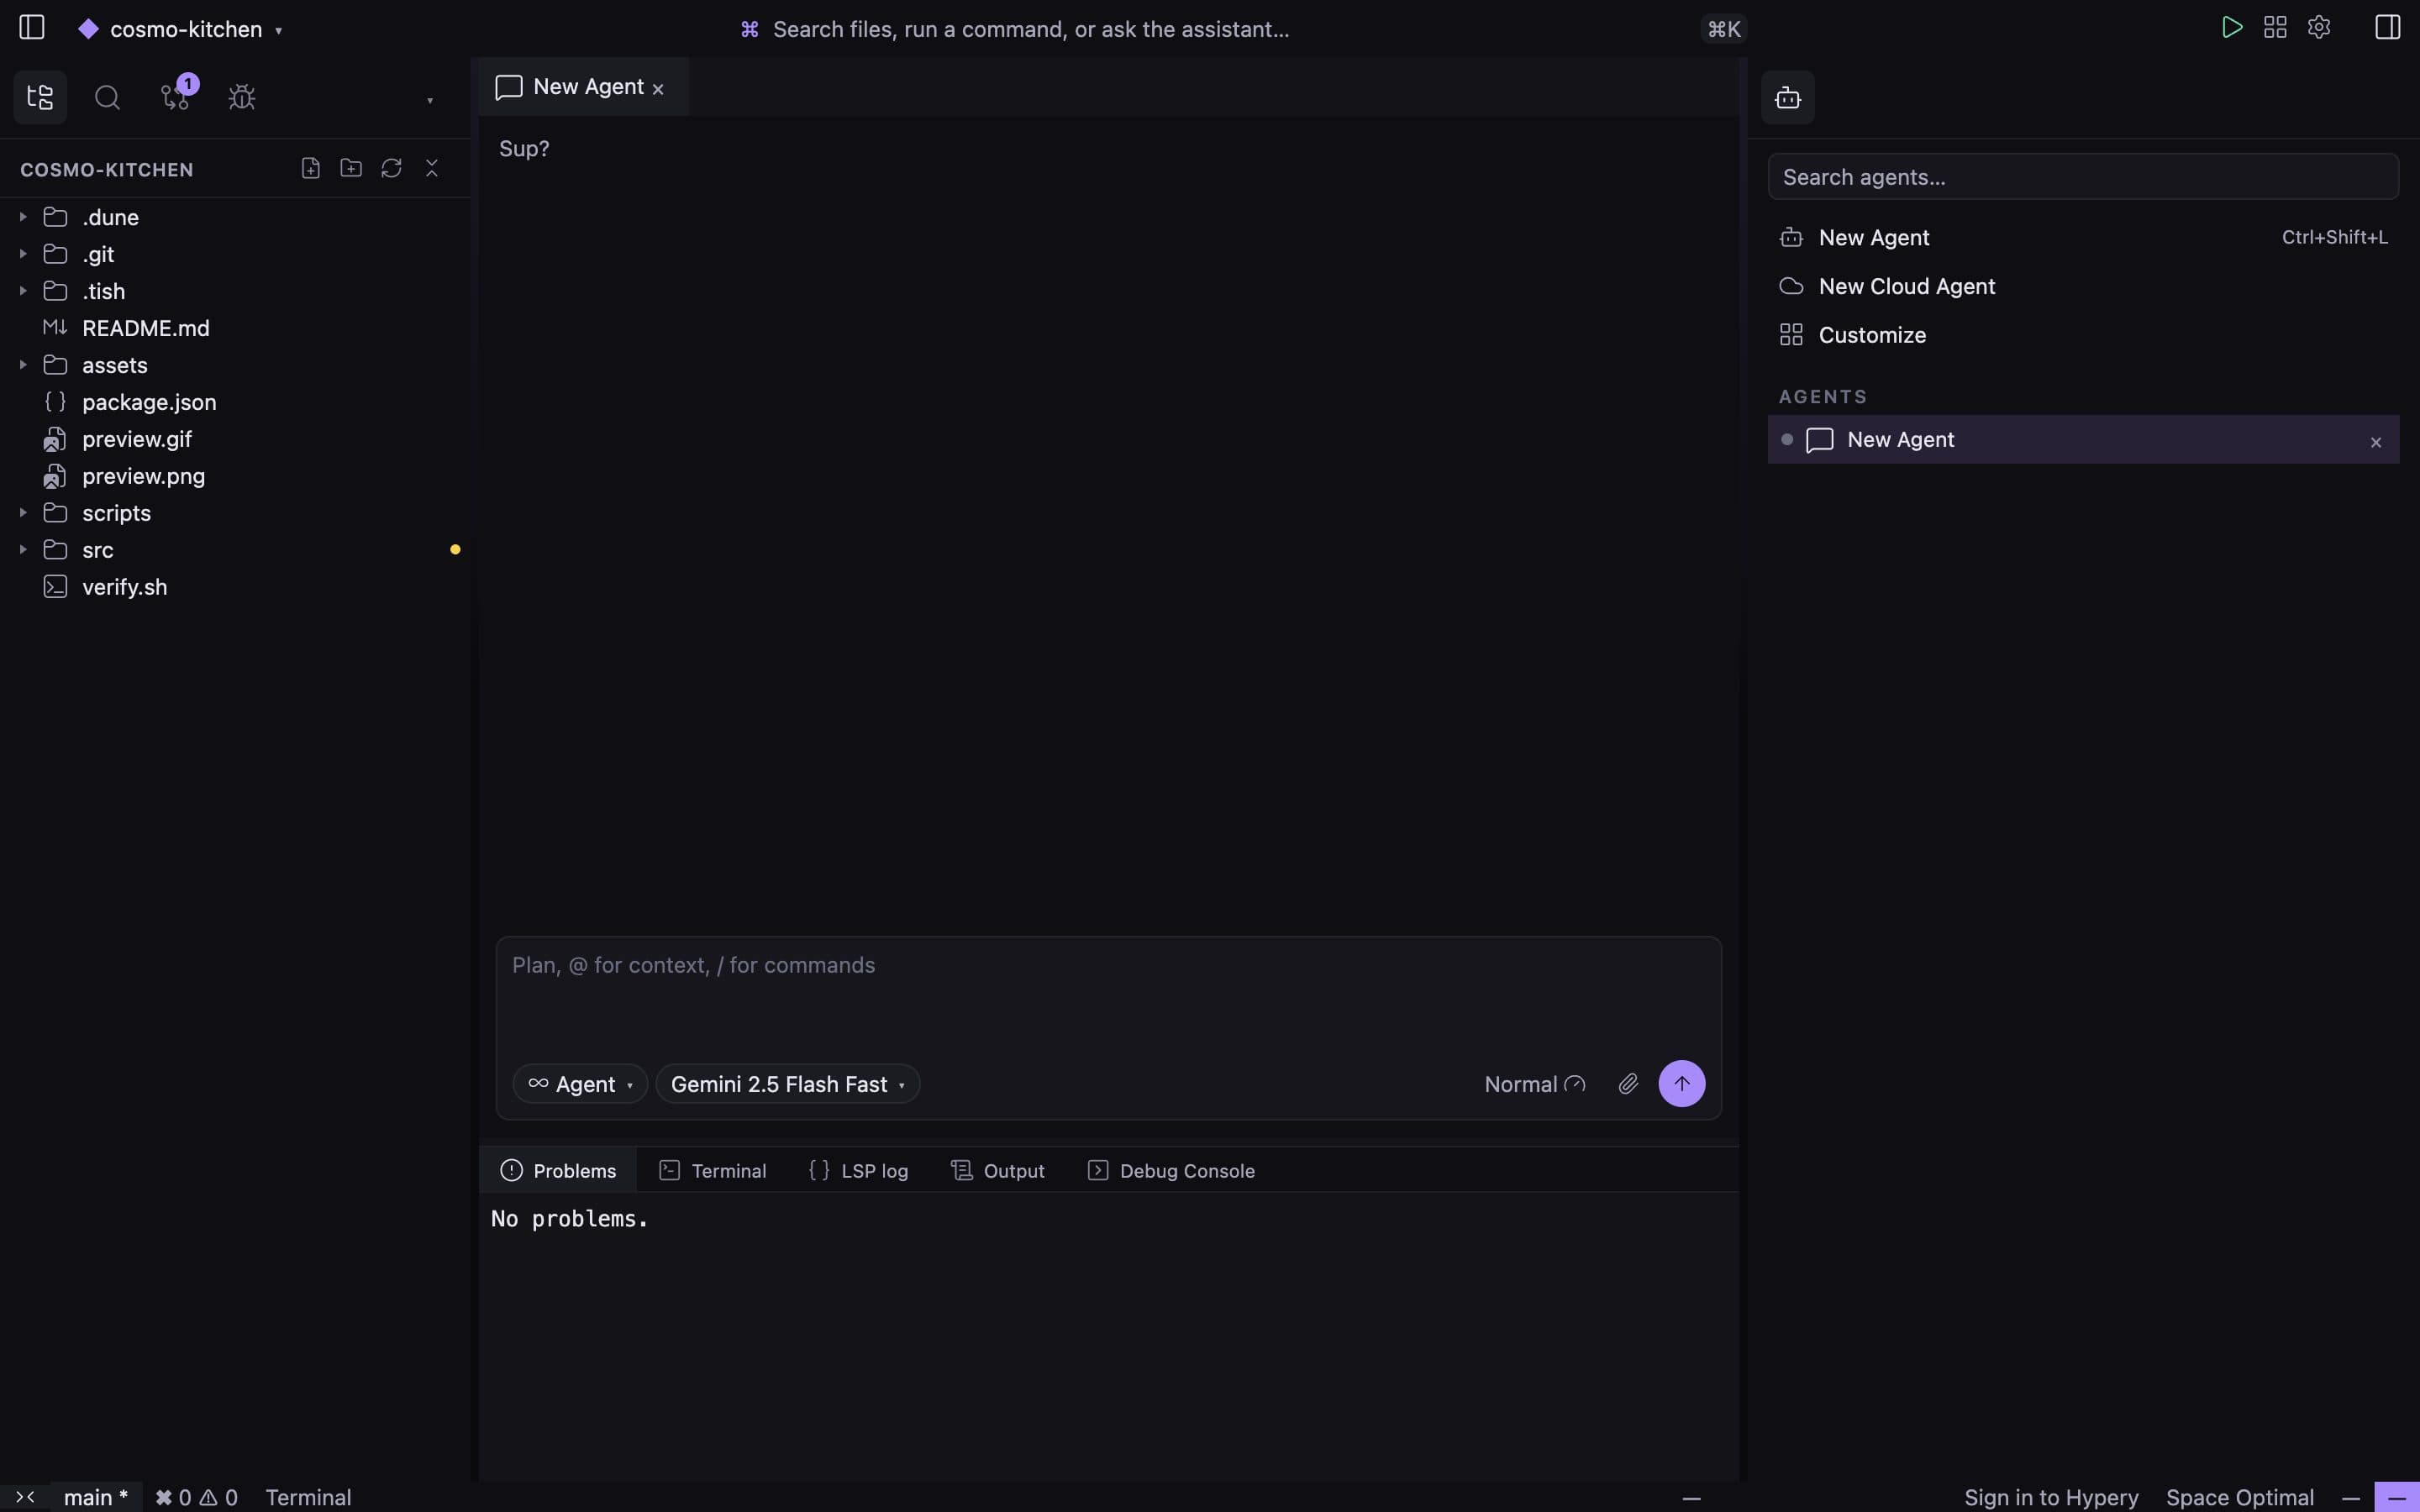
Task: Toggle the Normal speed mode control
Action: 1535,1084
